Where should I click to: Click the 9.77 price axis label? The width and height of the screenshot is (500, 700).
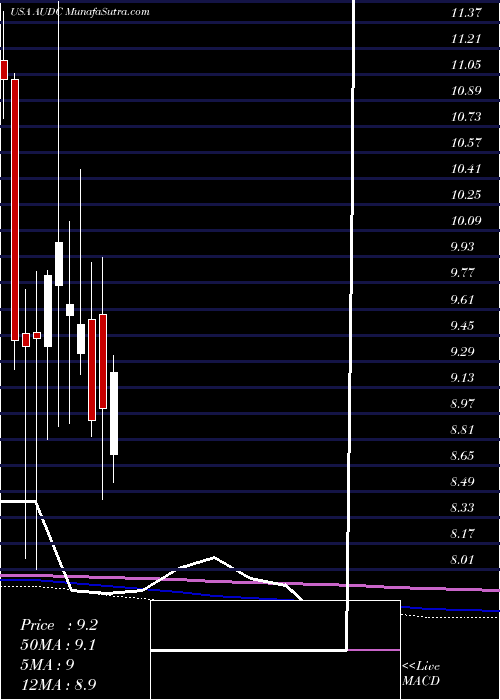tap(462, 273)
